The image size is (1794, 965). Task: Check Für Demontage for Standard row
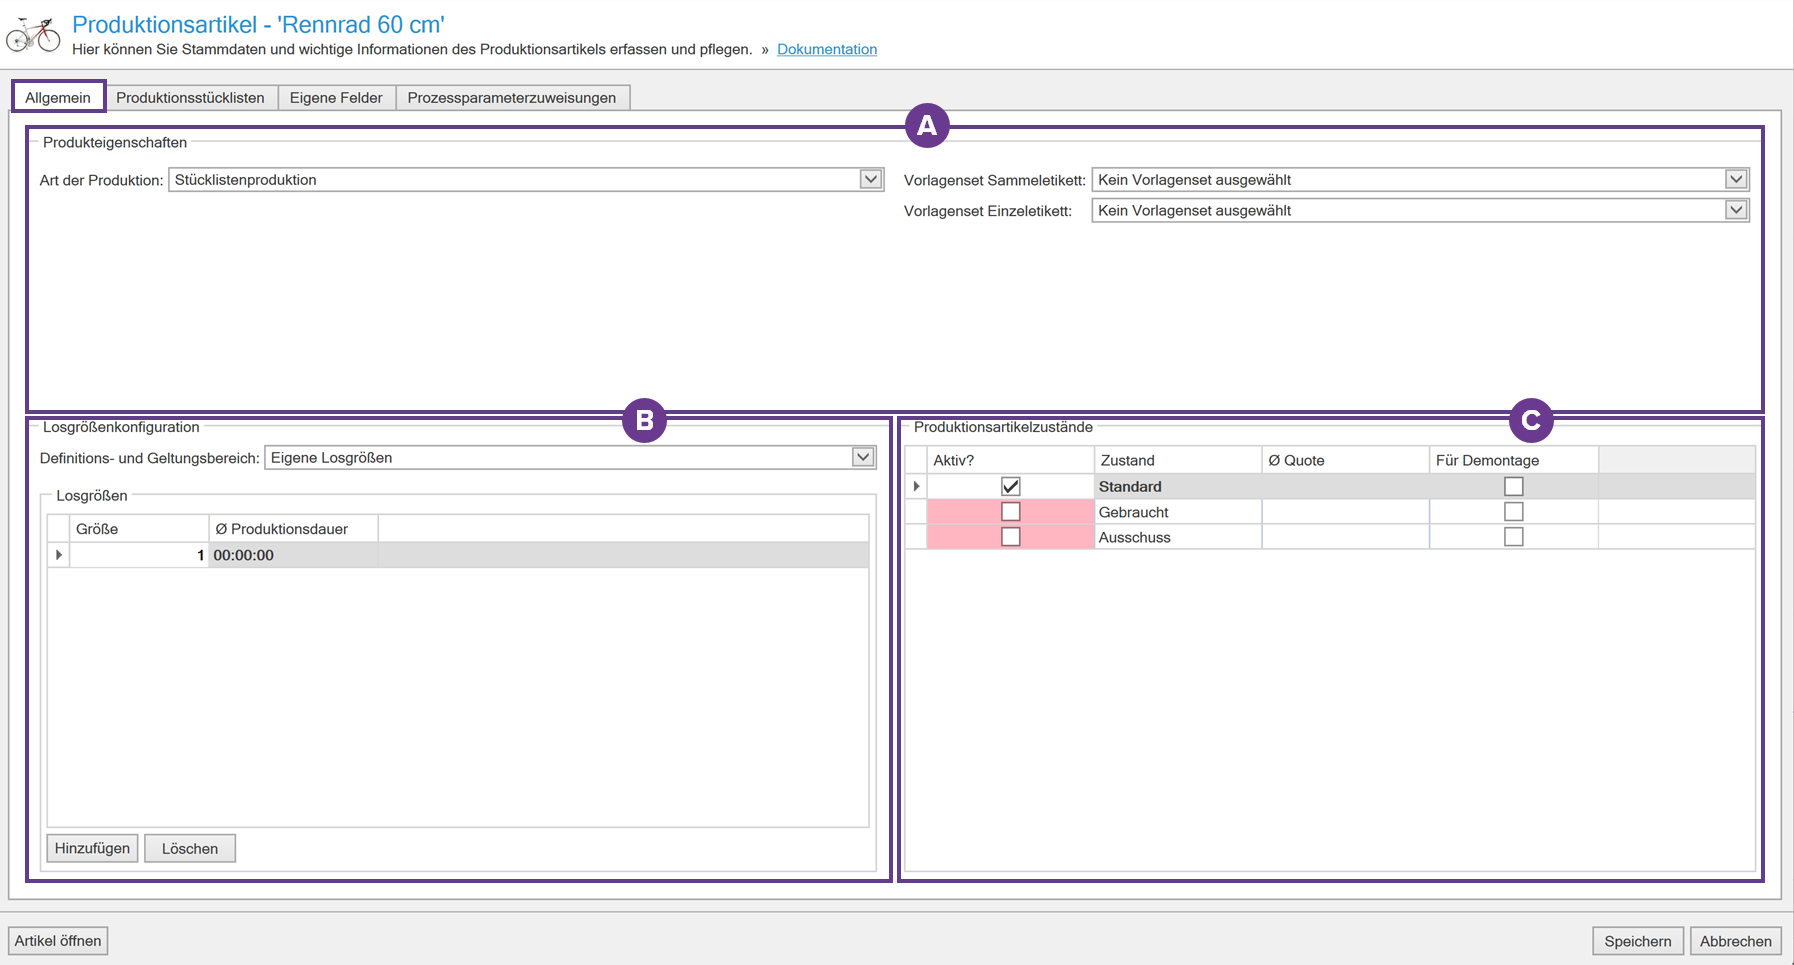(1513, 487)
